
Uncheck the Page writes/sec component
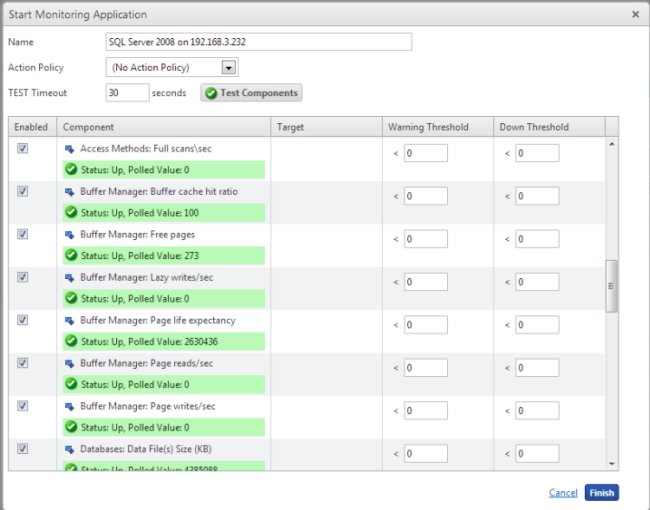point(22,406)
